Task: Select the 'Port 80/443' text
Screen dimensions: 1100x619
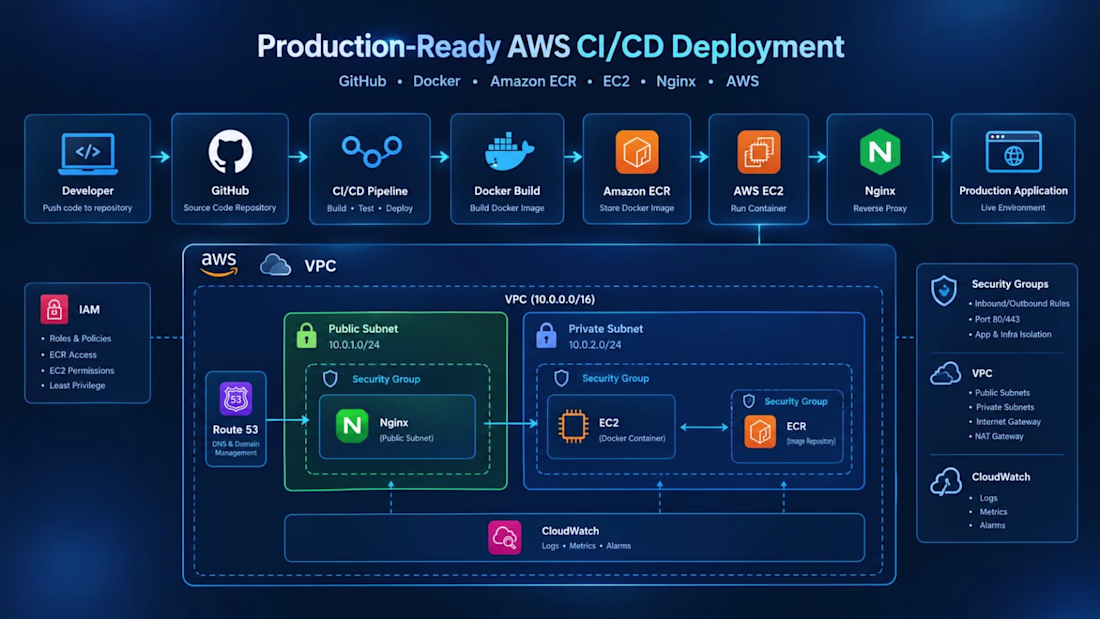Action: coord(998,319)
